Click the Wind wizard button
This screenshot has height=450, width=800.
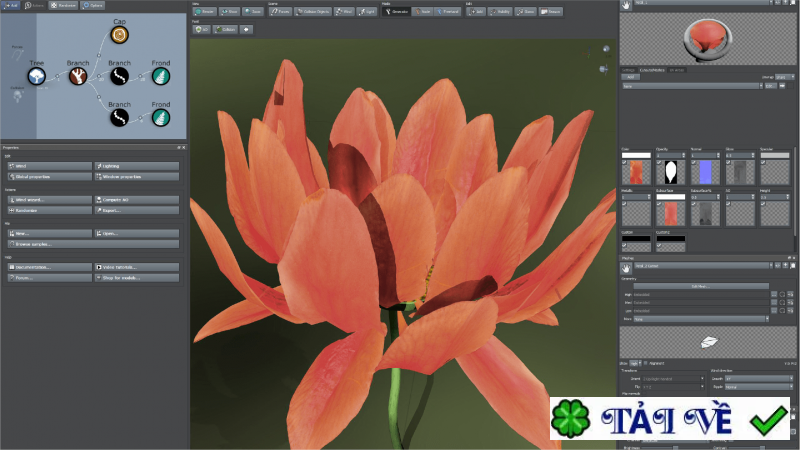[x=48, y=199]
